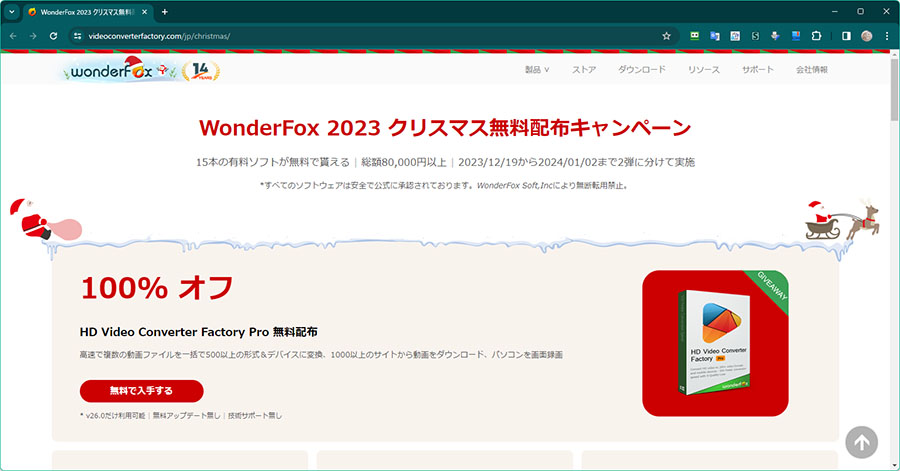The height and width of the screenshot is (471, 900).
Task: Open a new browser tab
Action: (165, 11)
